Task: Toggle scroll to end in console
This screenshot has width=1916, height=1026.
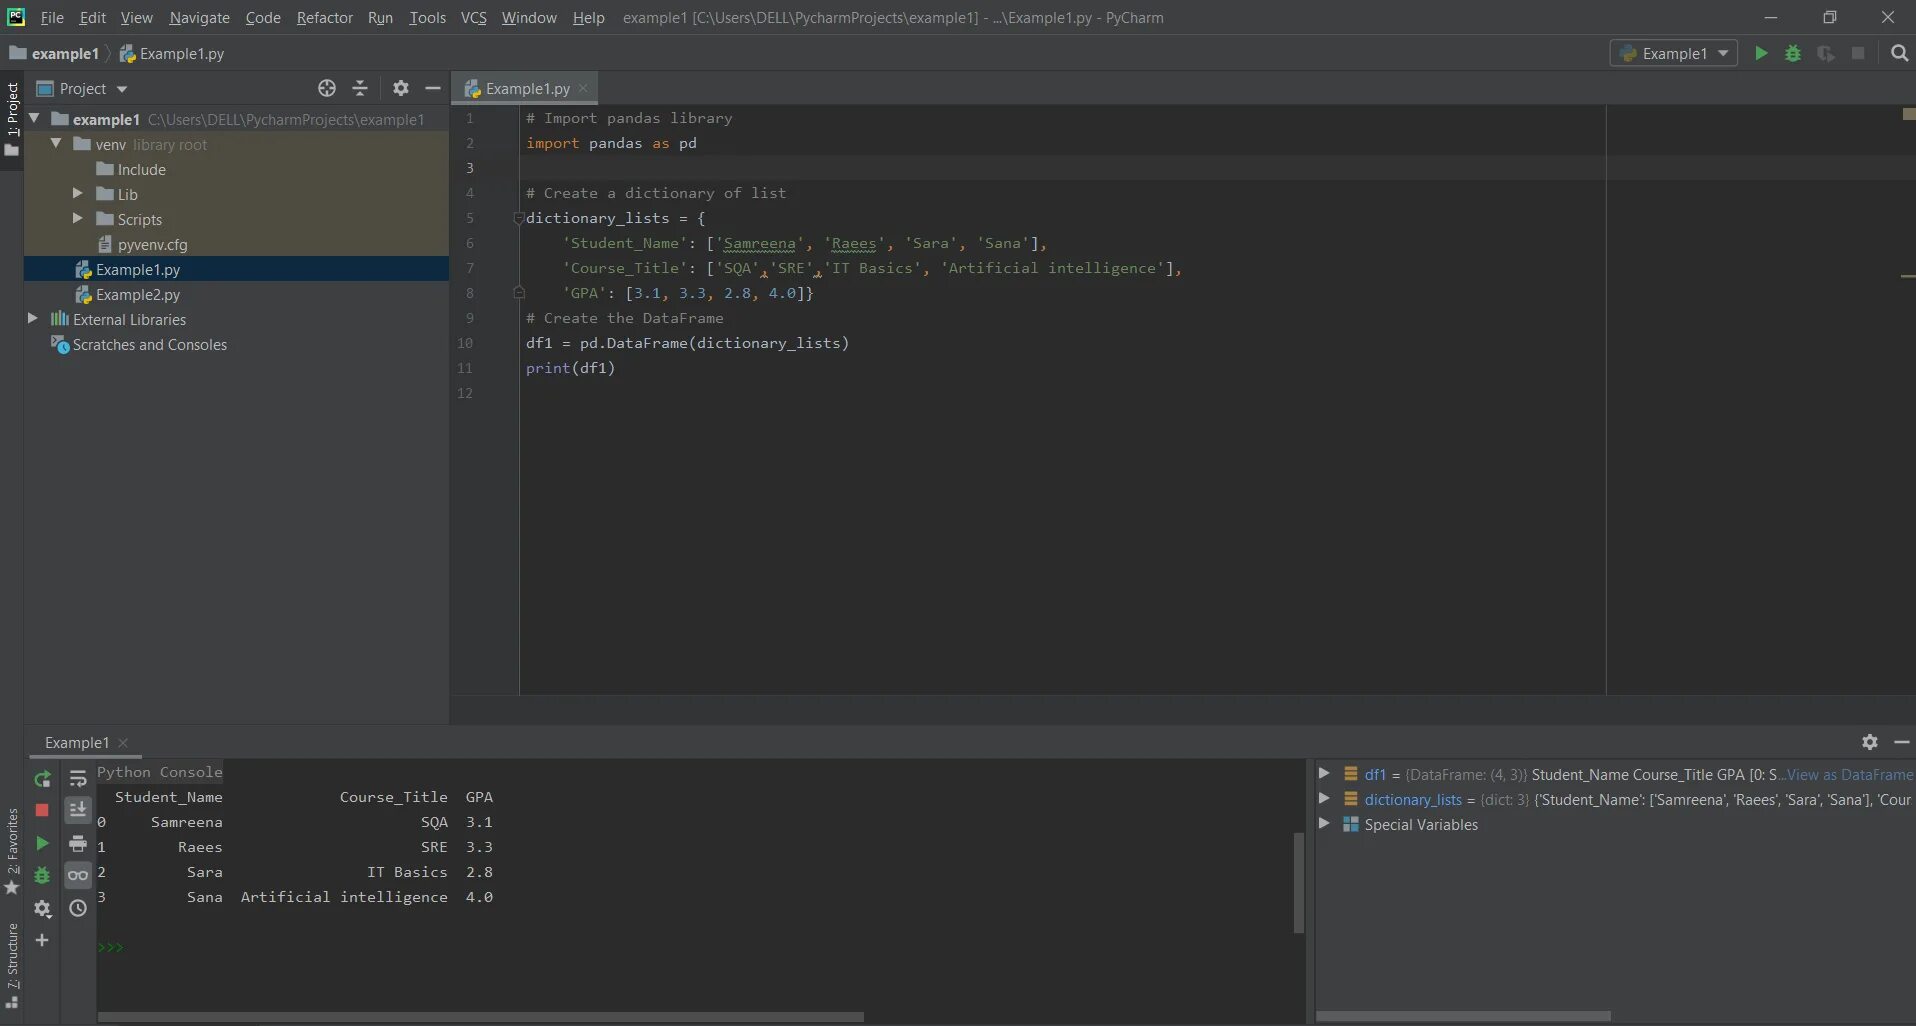Action: pos(78,810)
